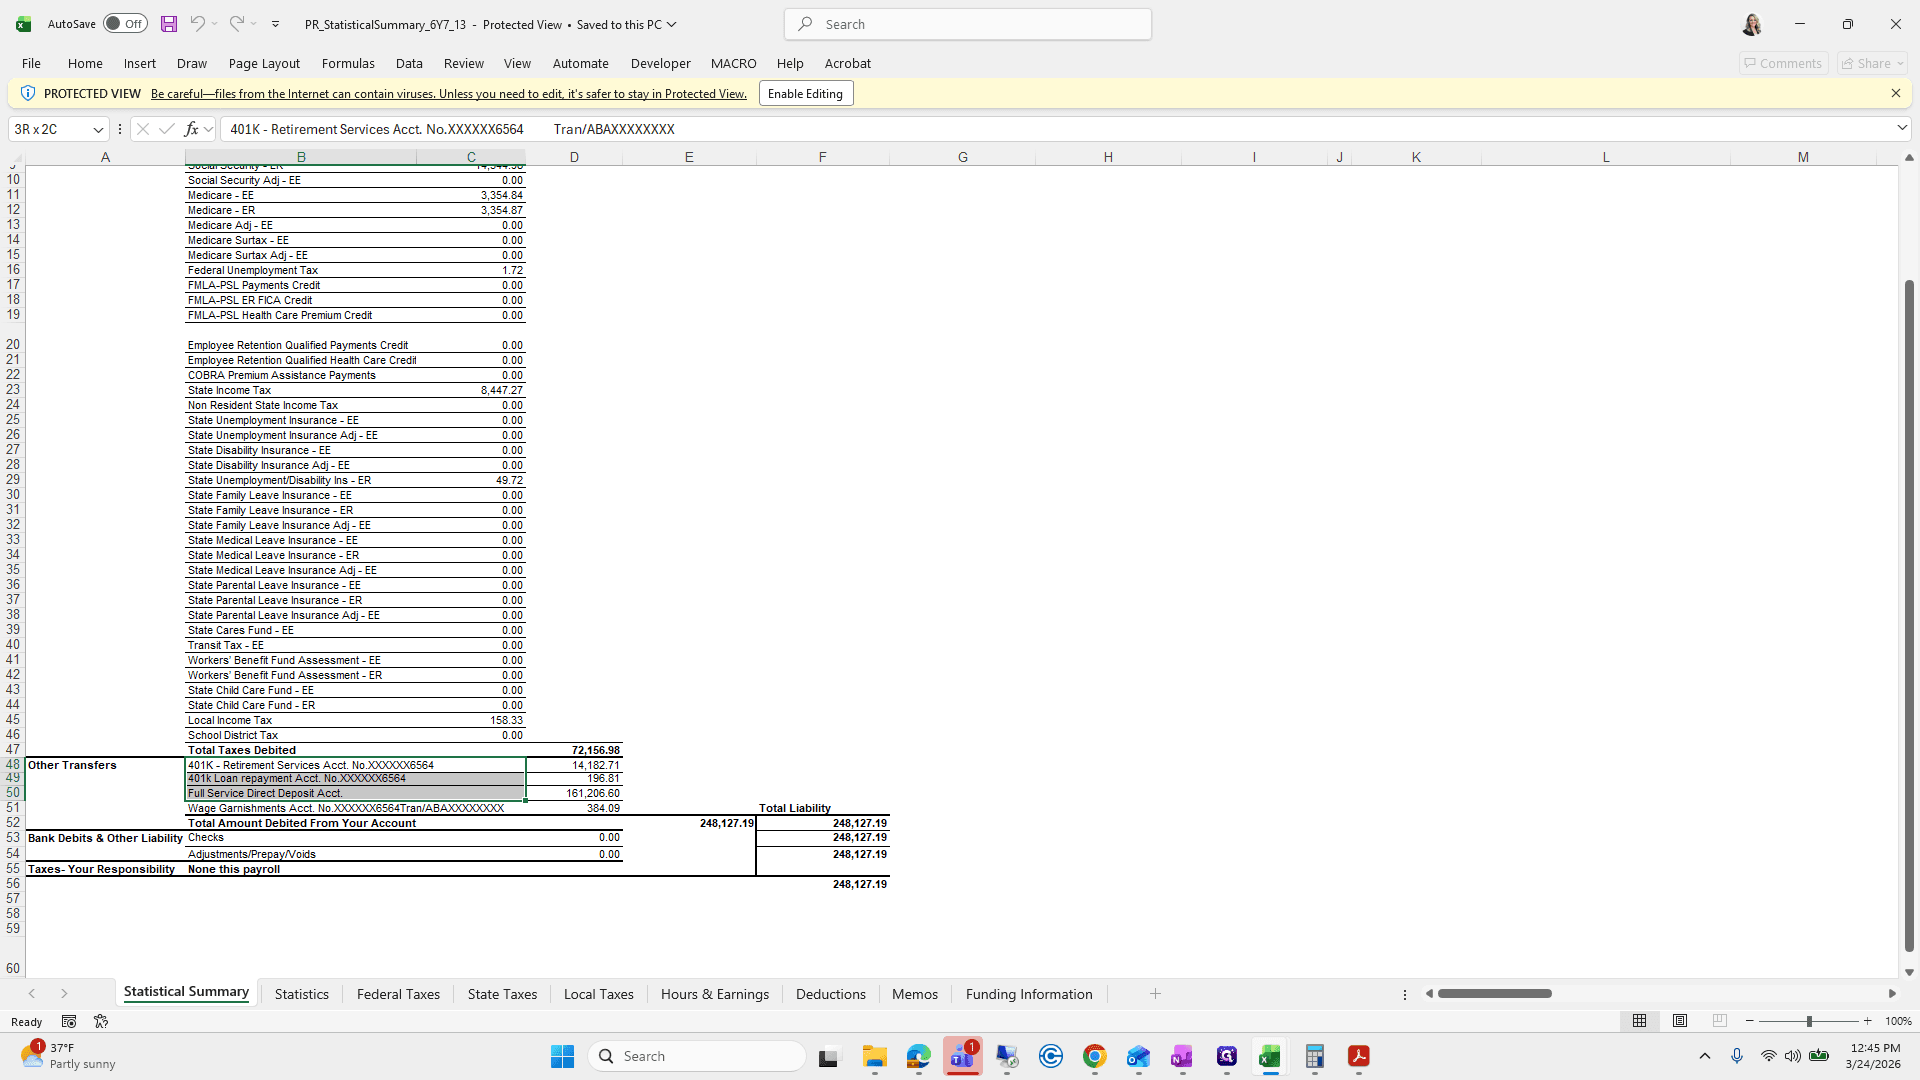Open the Insert Function fx button
The height and width of the screenshot is (1080, 1920).
(191, 129)
